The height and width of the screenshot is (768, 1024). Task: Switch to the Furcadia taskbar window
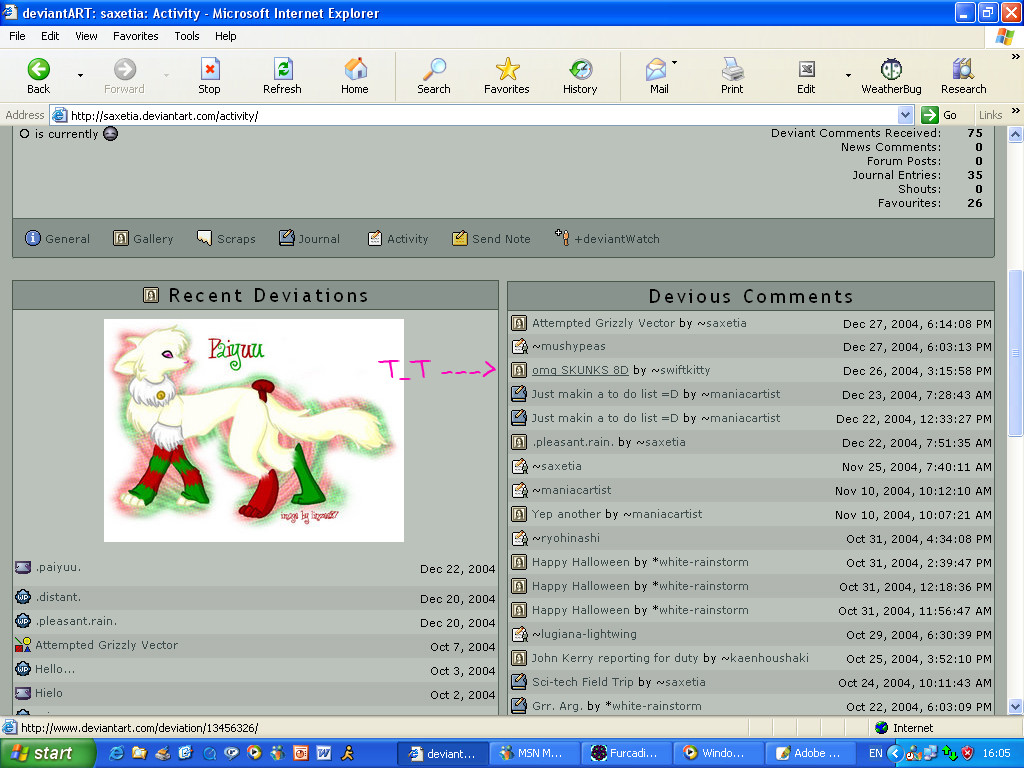[x=628, y=753]
